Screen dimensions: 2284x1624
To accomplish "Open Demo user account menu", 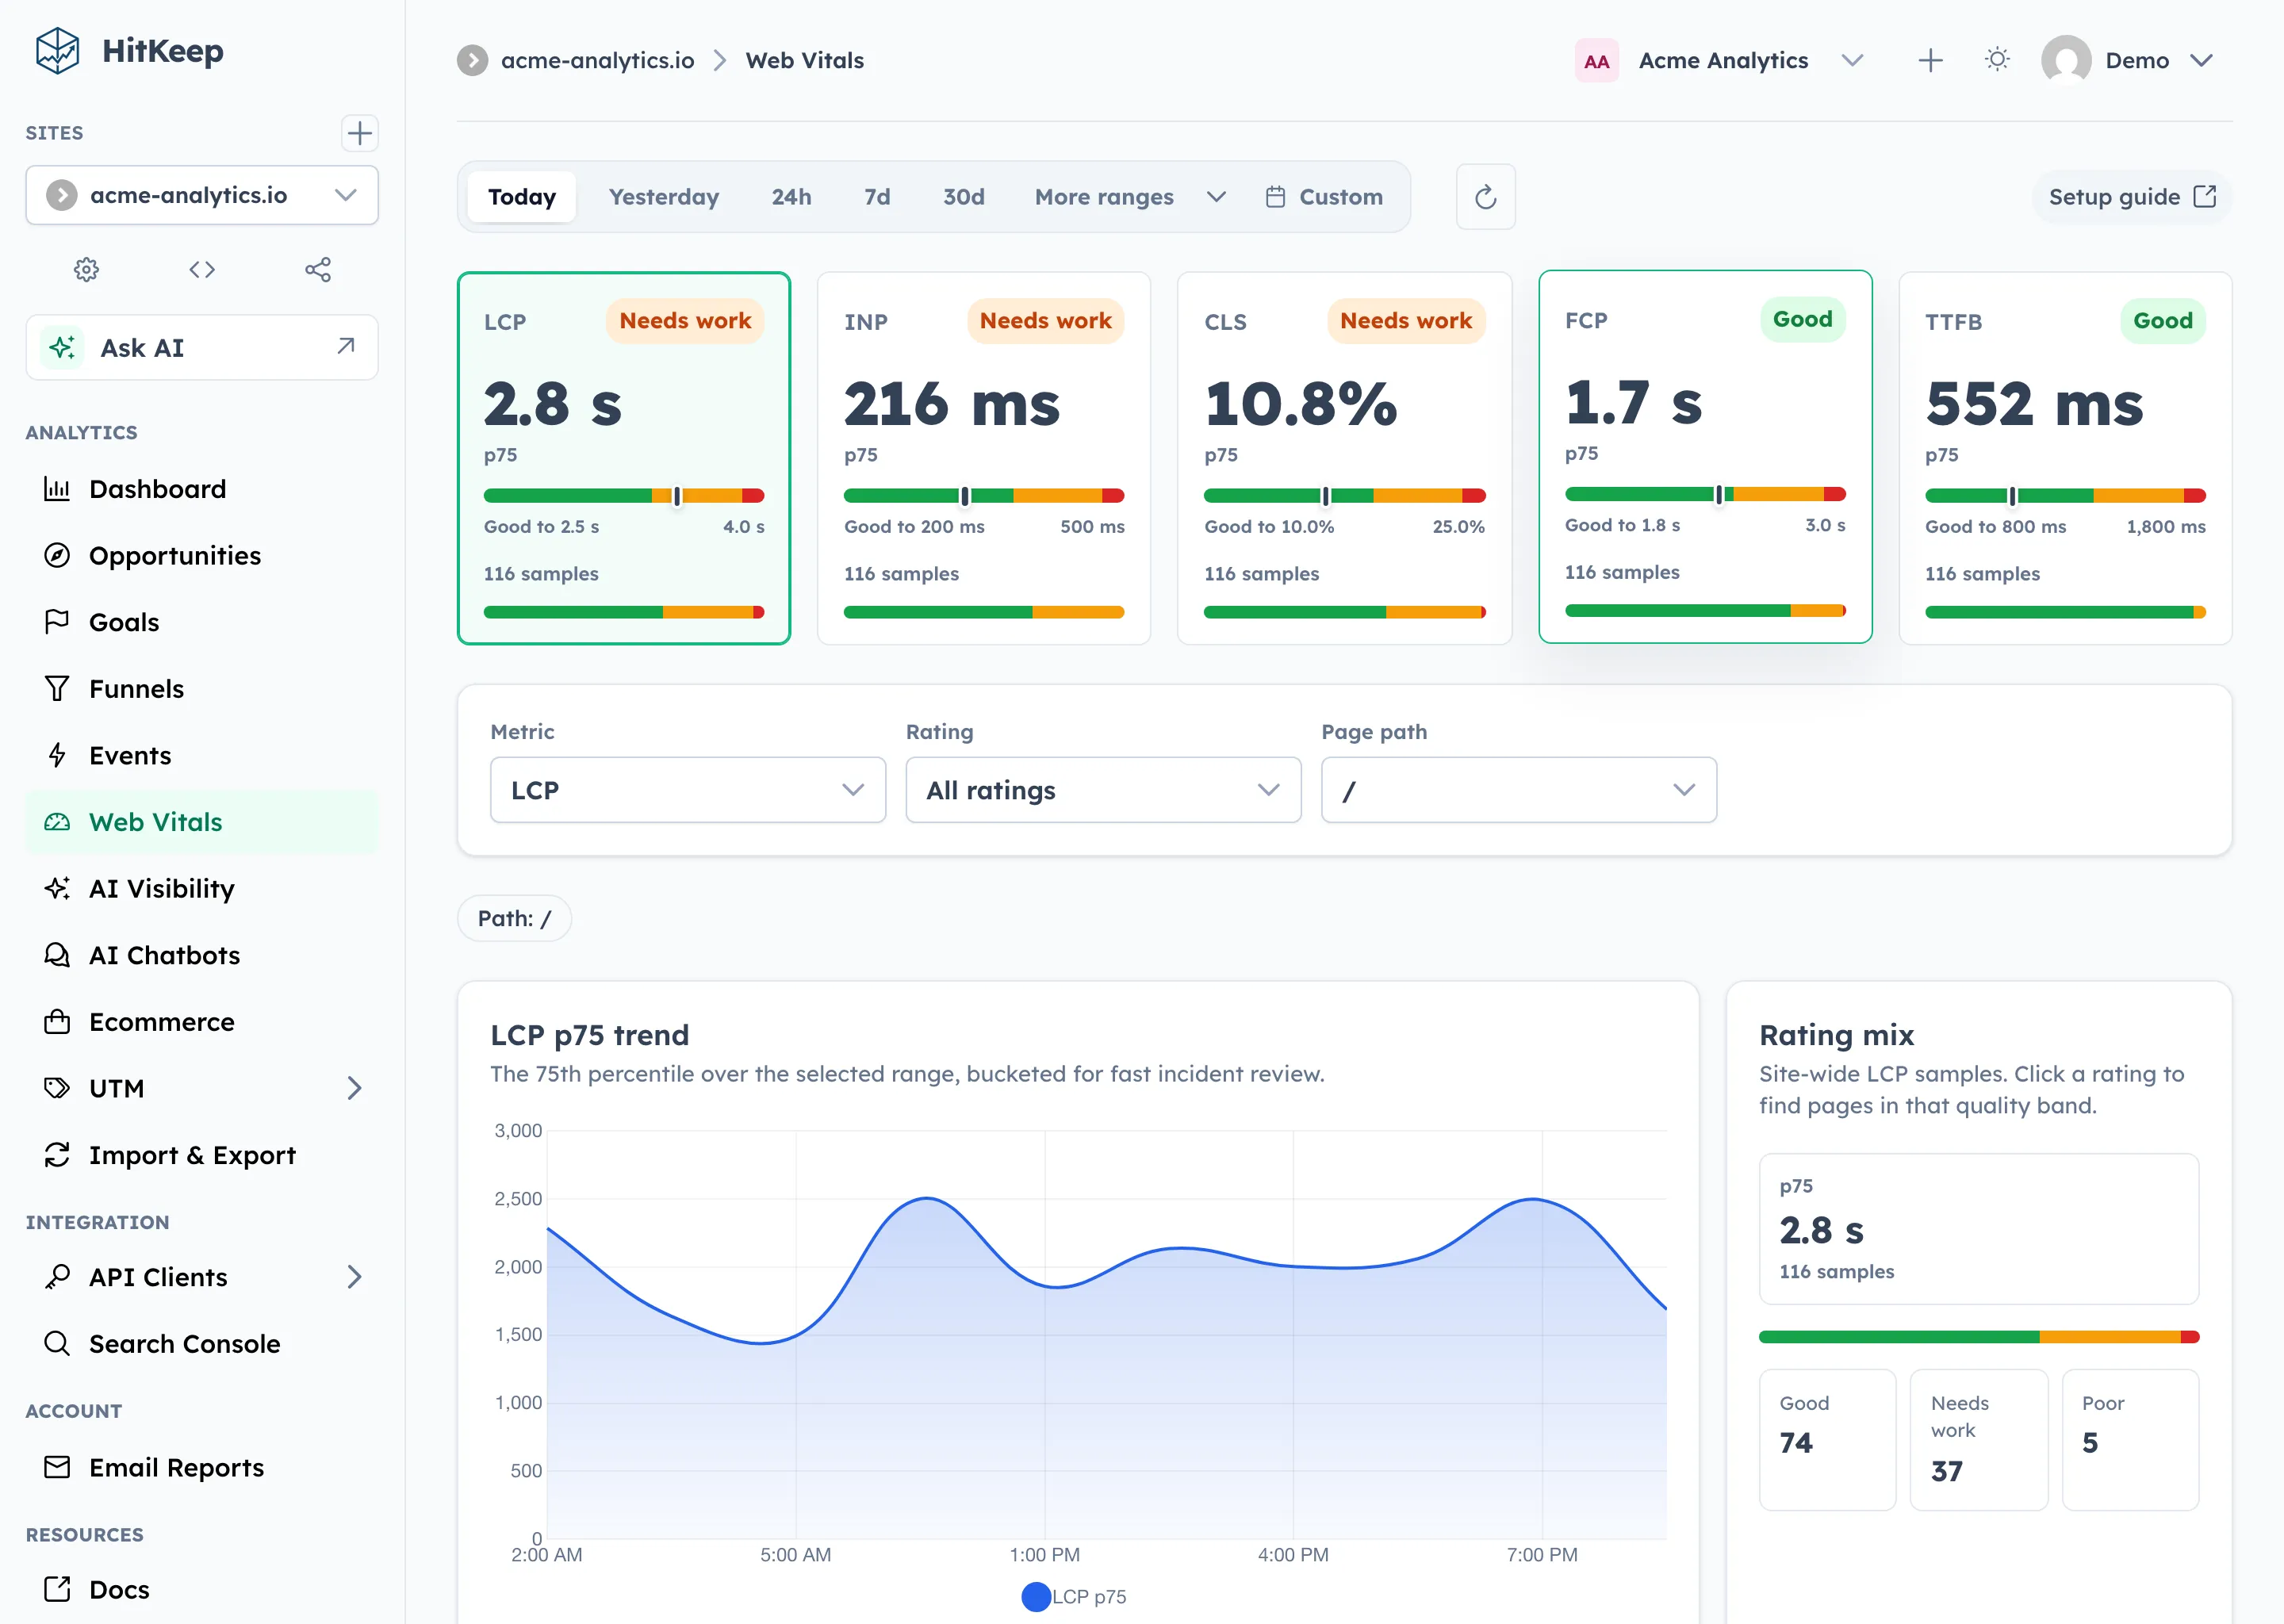I will coord(2128,60).
